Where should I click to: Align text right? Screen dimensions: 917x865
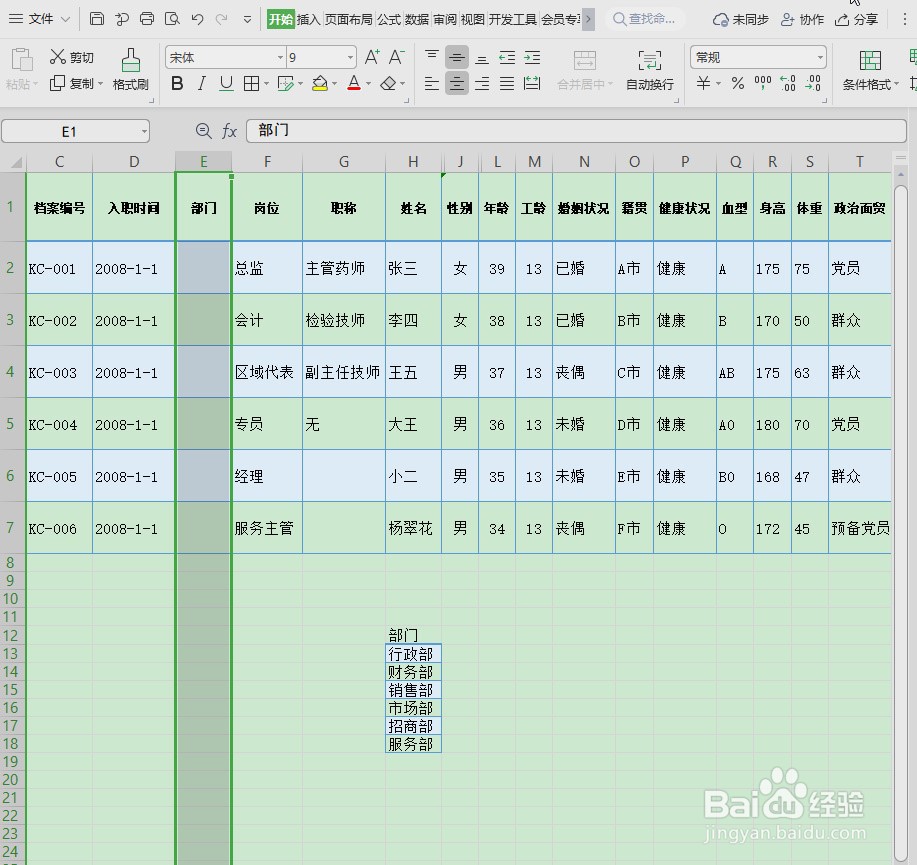(x=482, y=84)
